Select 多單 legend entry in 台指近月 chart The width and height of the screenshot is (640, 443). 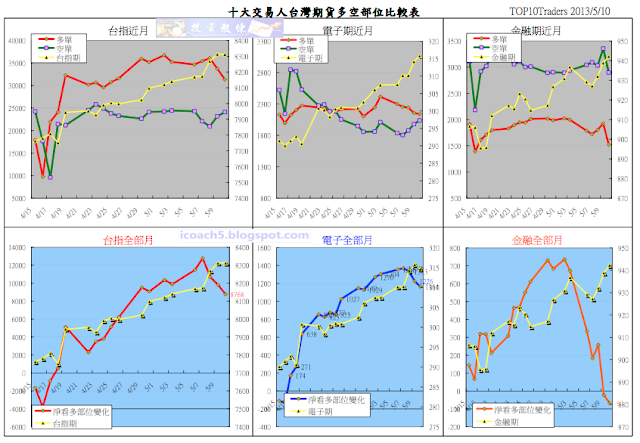[x=56, y=40]
